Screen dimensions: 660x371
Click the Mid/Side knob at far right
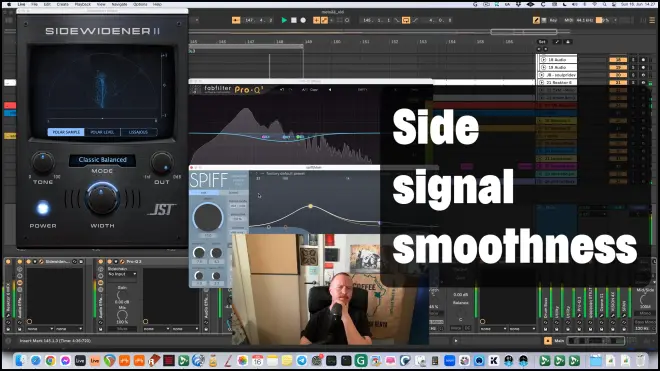(644, 299)
